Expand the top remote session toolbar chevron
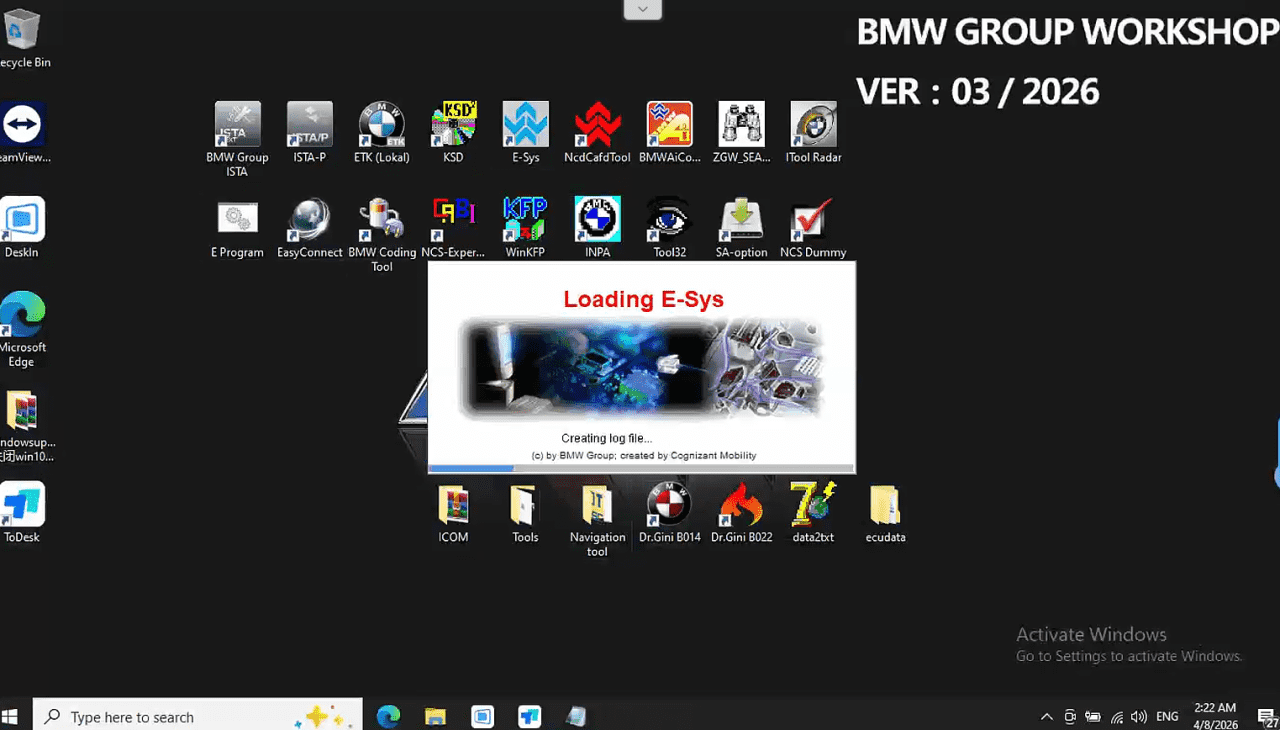The height and width of the screenshot is (730, 1280). tap(642, 9)
